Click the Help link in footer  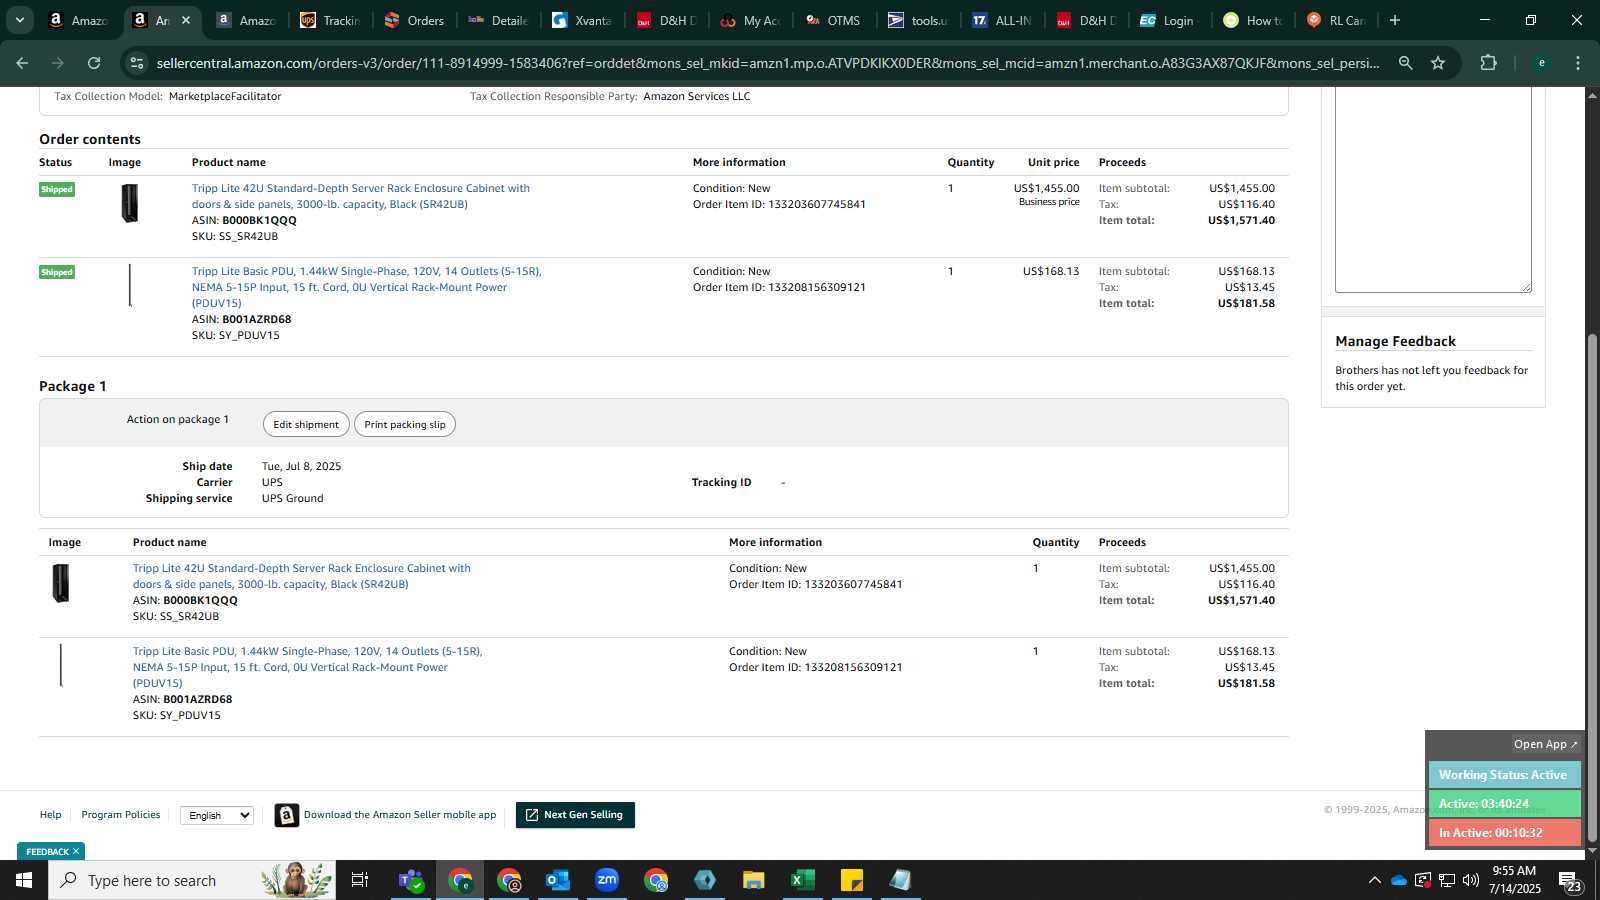[50, 815]
